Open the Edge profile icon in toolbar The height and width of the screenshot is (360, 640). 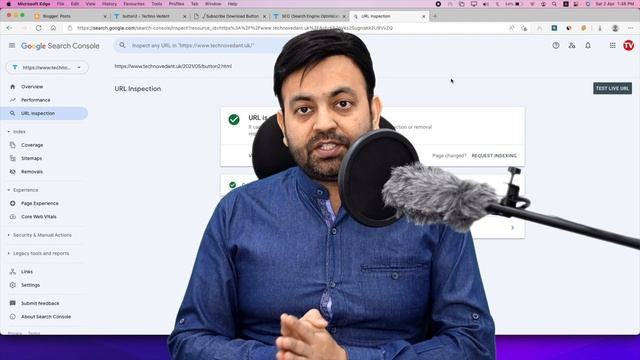coord(615,28)
